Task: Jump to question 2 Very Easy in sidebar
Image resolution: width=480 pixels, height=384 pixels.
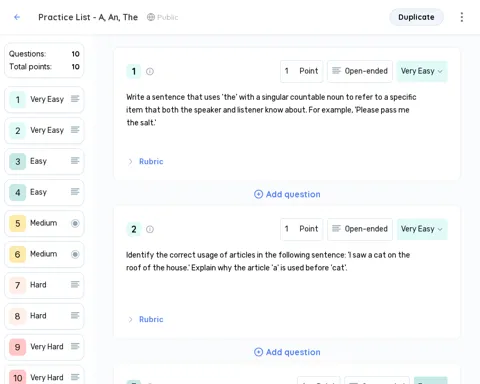Action: [44, 131]
